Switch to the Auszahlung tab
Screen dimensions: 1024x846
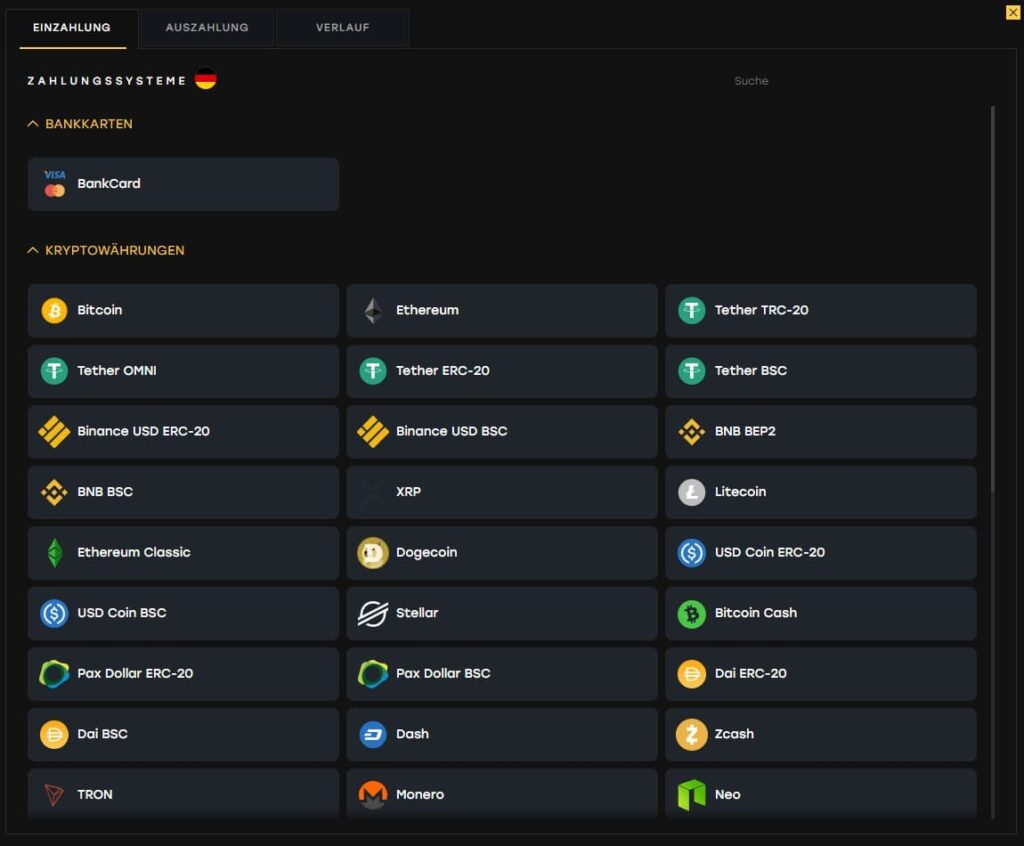pyautogui.click(x=207, y=28)
